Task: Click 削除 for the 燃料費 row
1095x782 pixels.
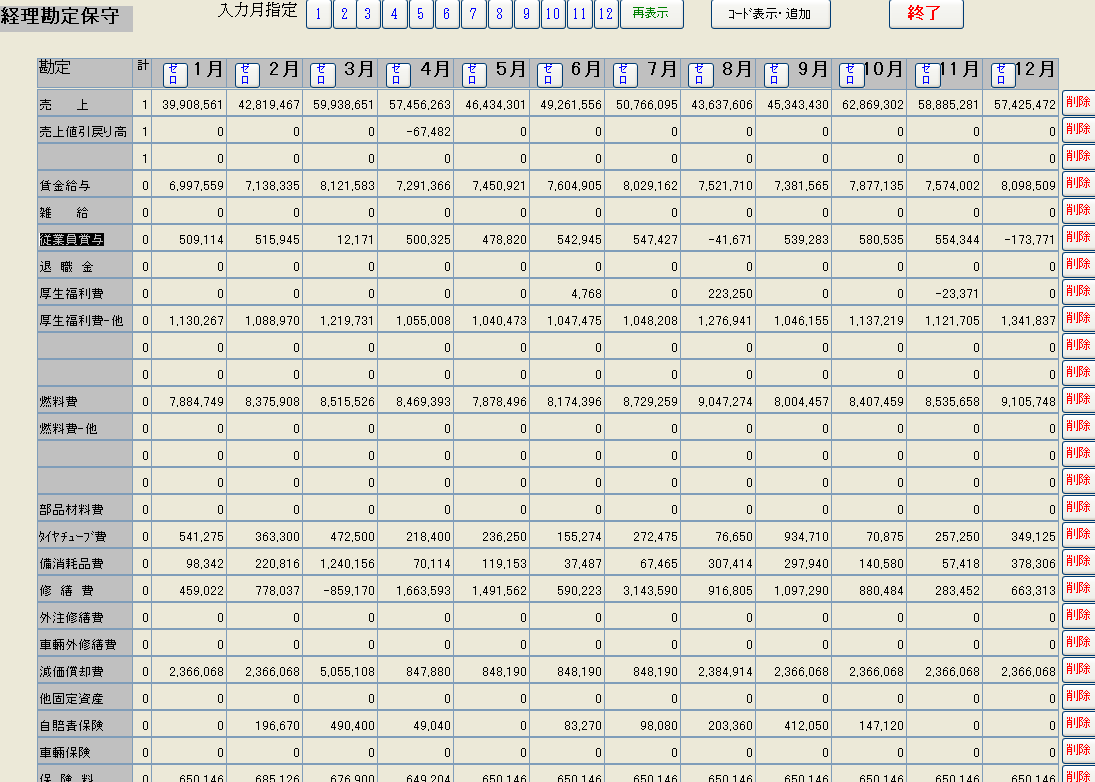Action: click(x=1078, y=399)
